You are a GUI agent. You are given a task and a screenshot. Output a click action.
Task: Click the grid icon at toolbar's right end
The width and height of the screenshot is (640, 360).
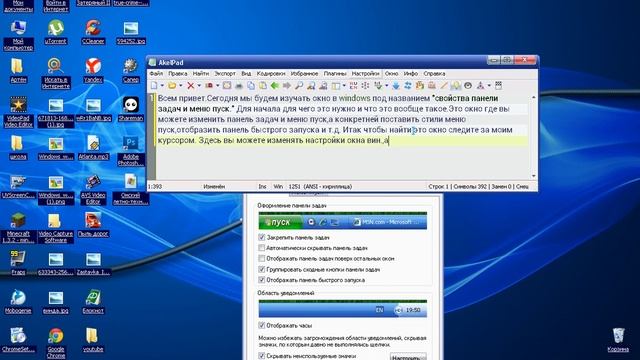tap(498, 86)
